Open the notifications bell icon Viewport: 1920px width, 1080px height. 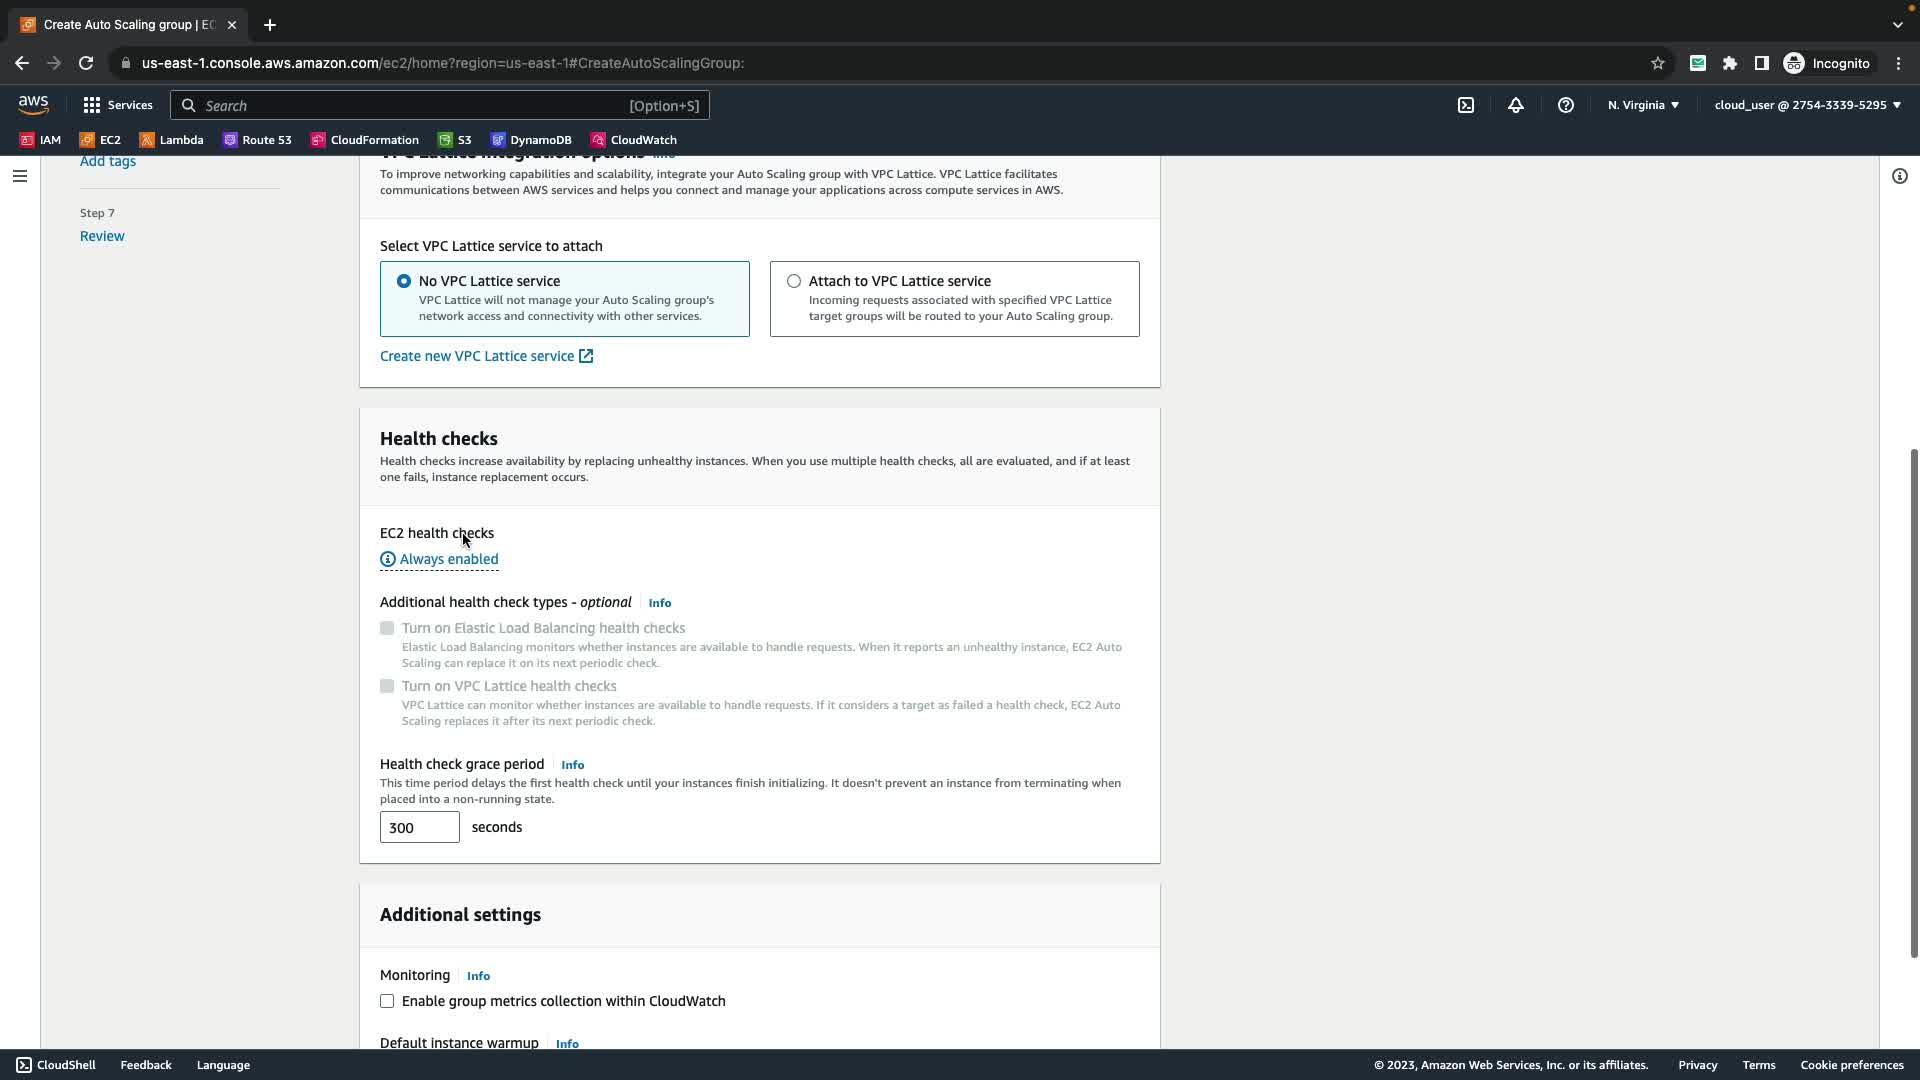pos(1516,105)
